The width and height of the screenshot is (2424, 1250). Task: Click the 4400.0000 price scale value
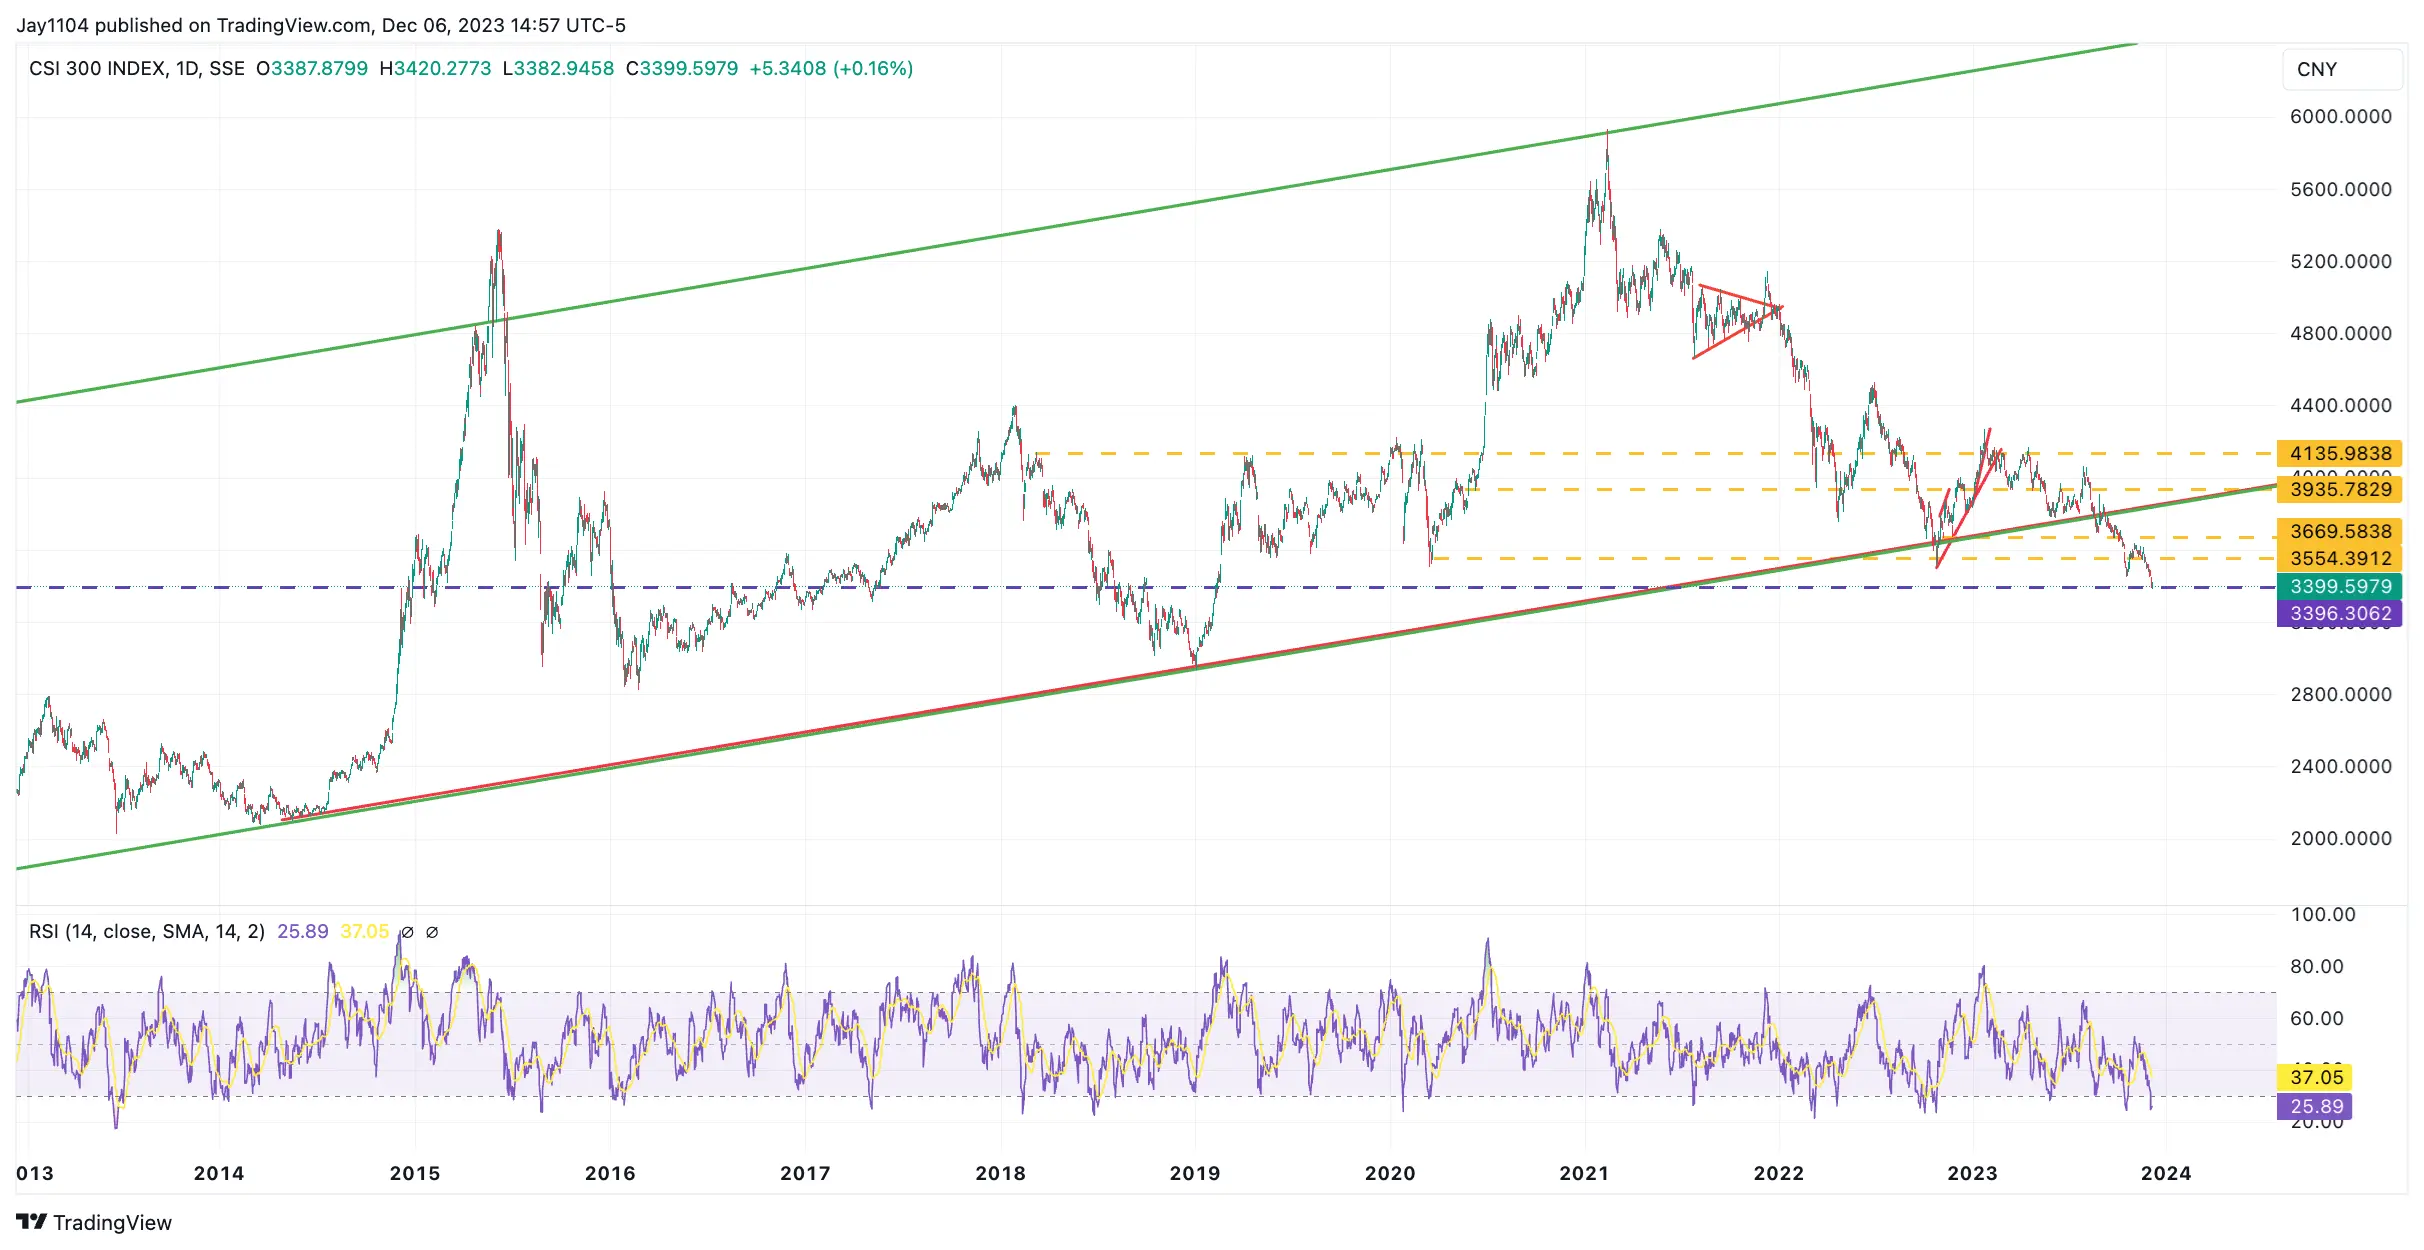click(2341, 405)
